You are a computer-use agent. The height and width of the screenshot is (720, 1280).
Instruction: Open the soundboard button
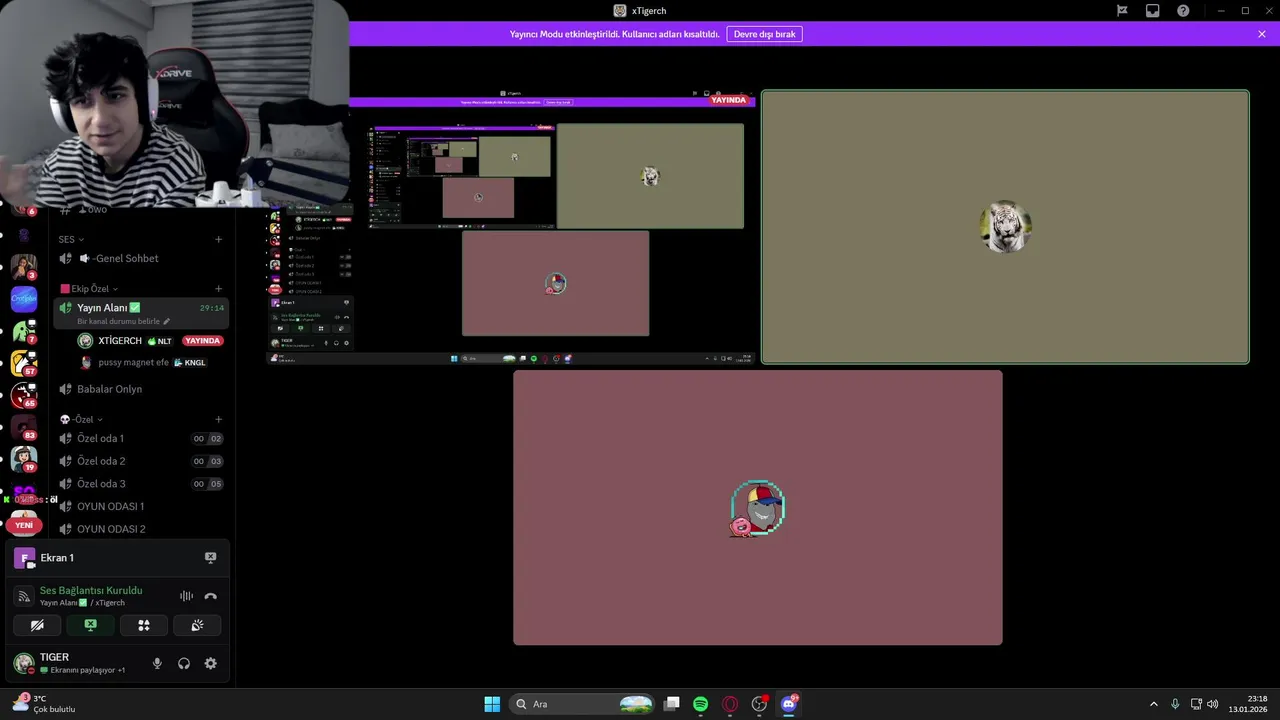coord(197,625)
